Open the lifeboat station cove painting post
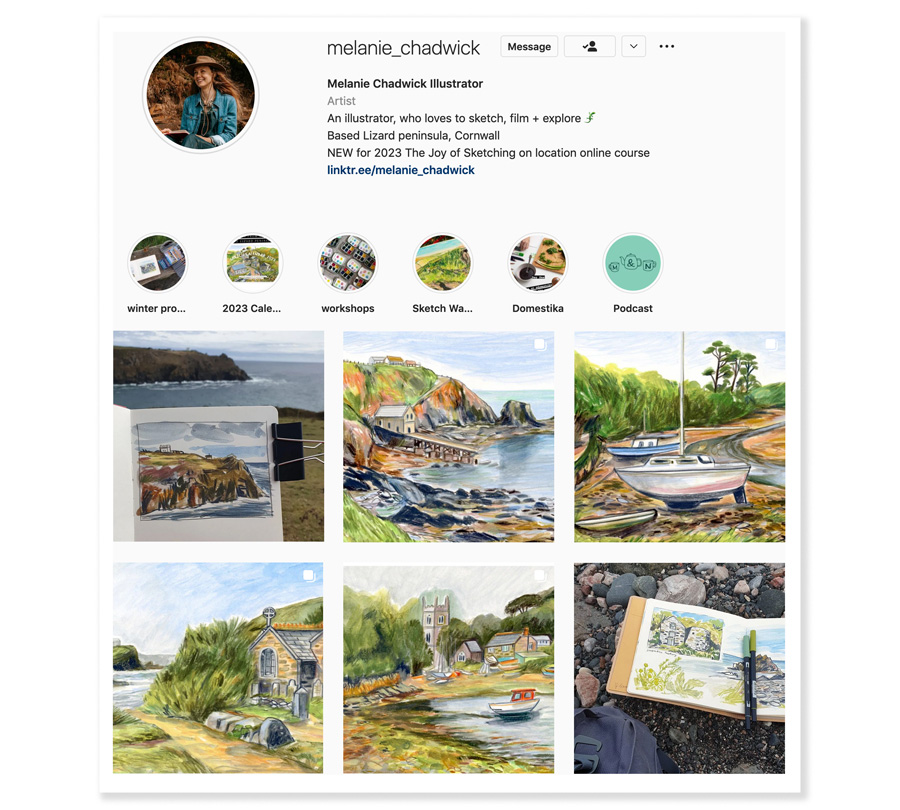This screenshot has height=810, width=900. point(448,436)
